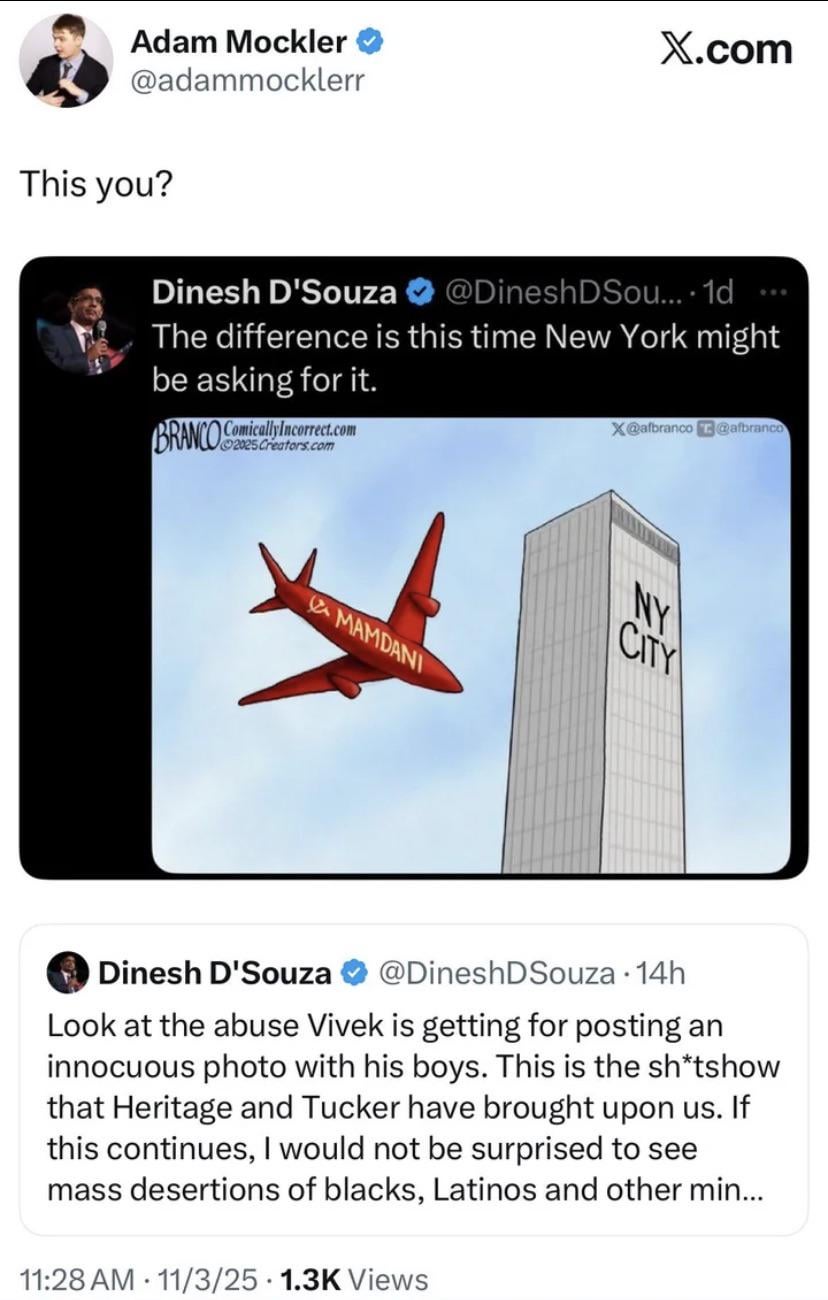Screen dimensions: 828x1300
Task: Open the X.com logo link
Action: click(726, 48)
